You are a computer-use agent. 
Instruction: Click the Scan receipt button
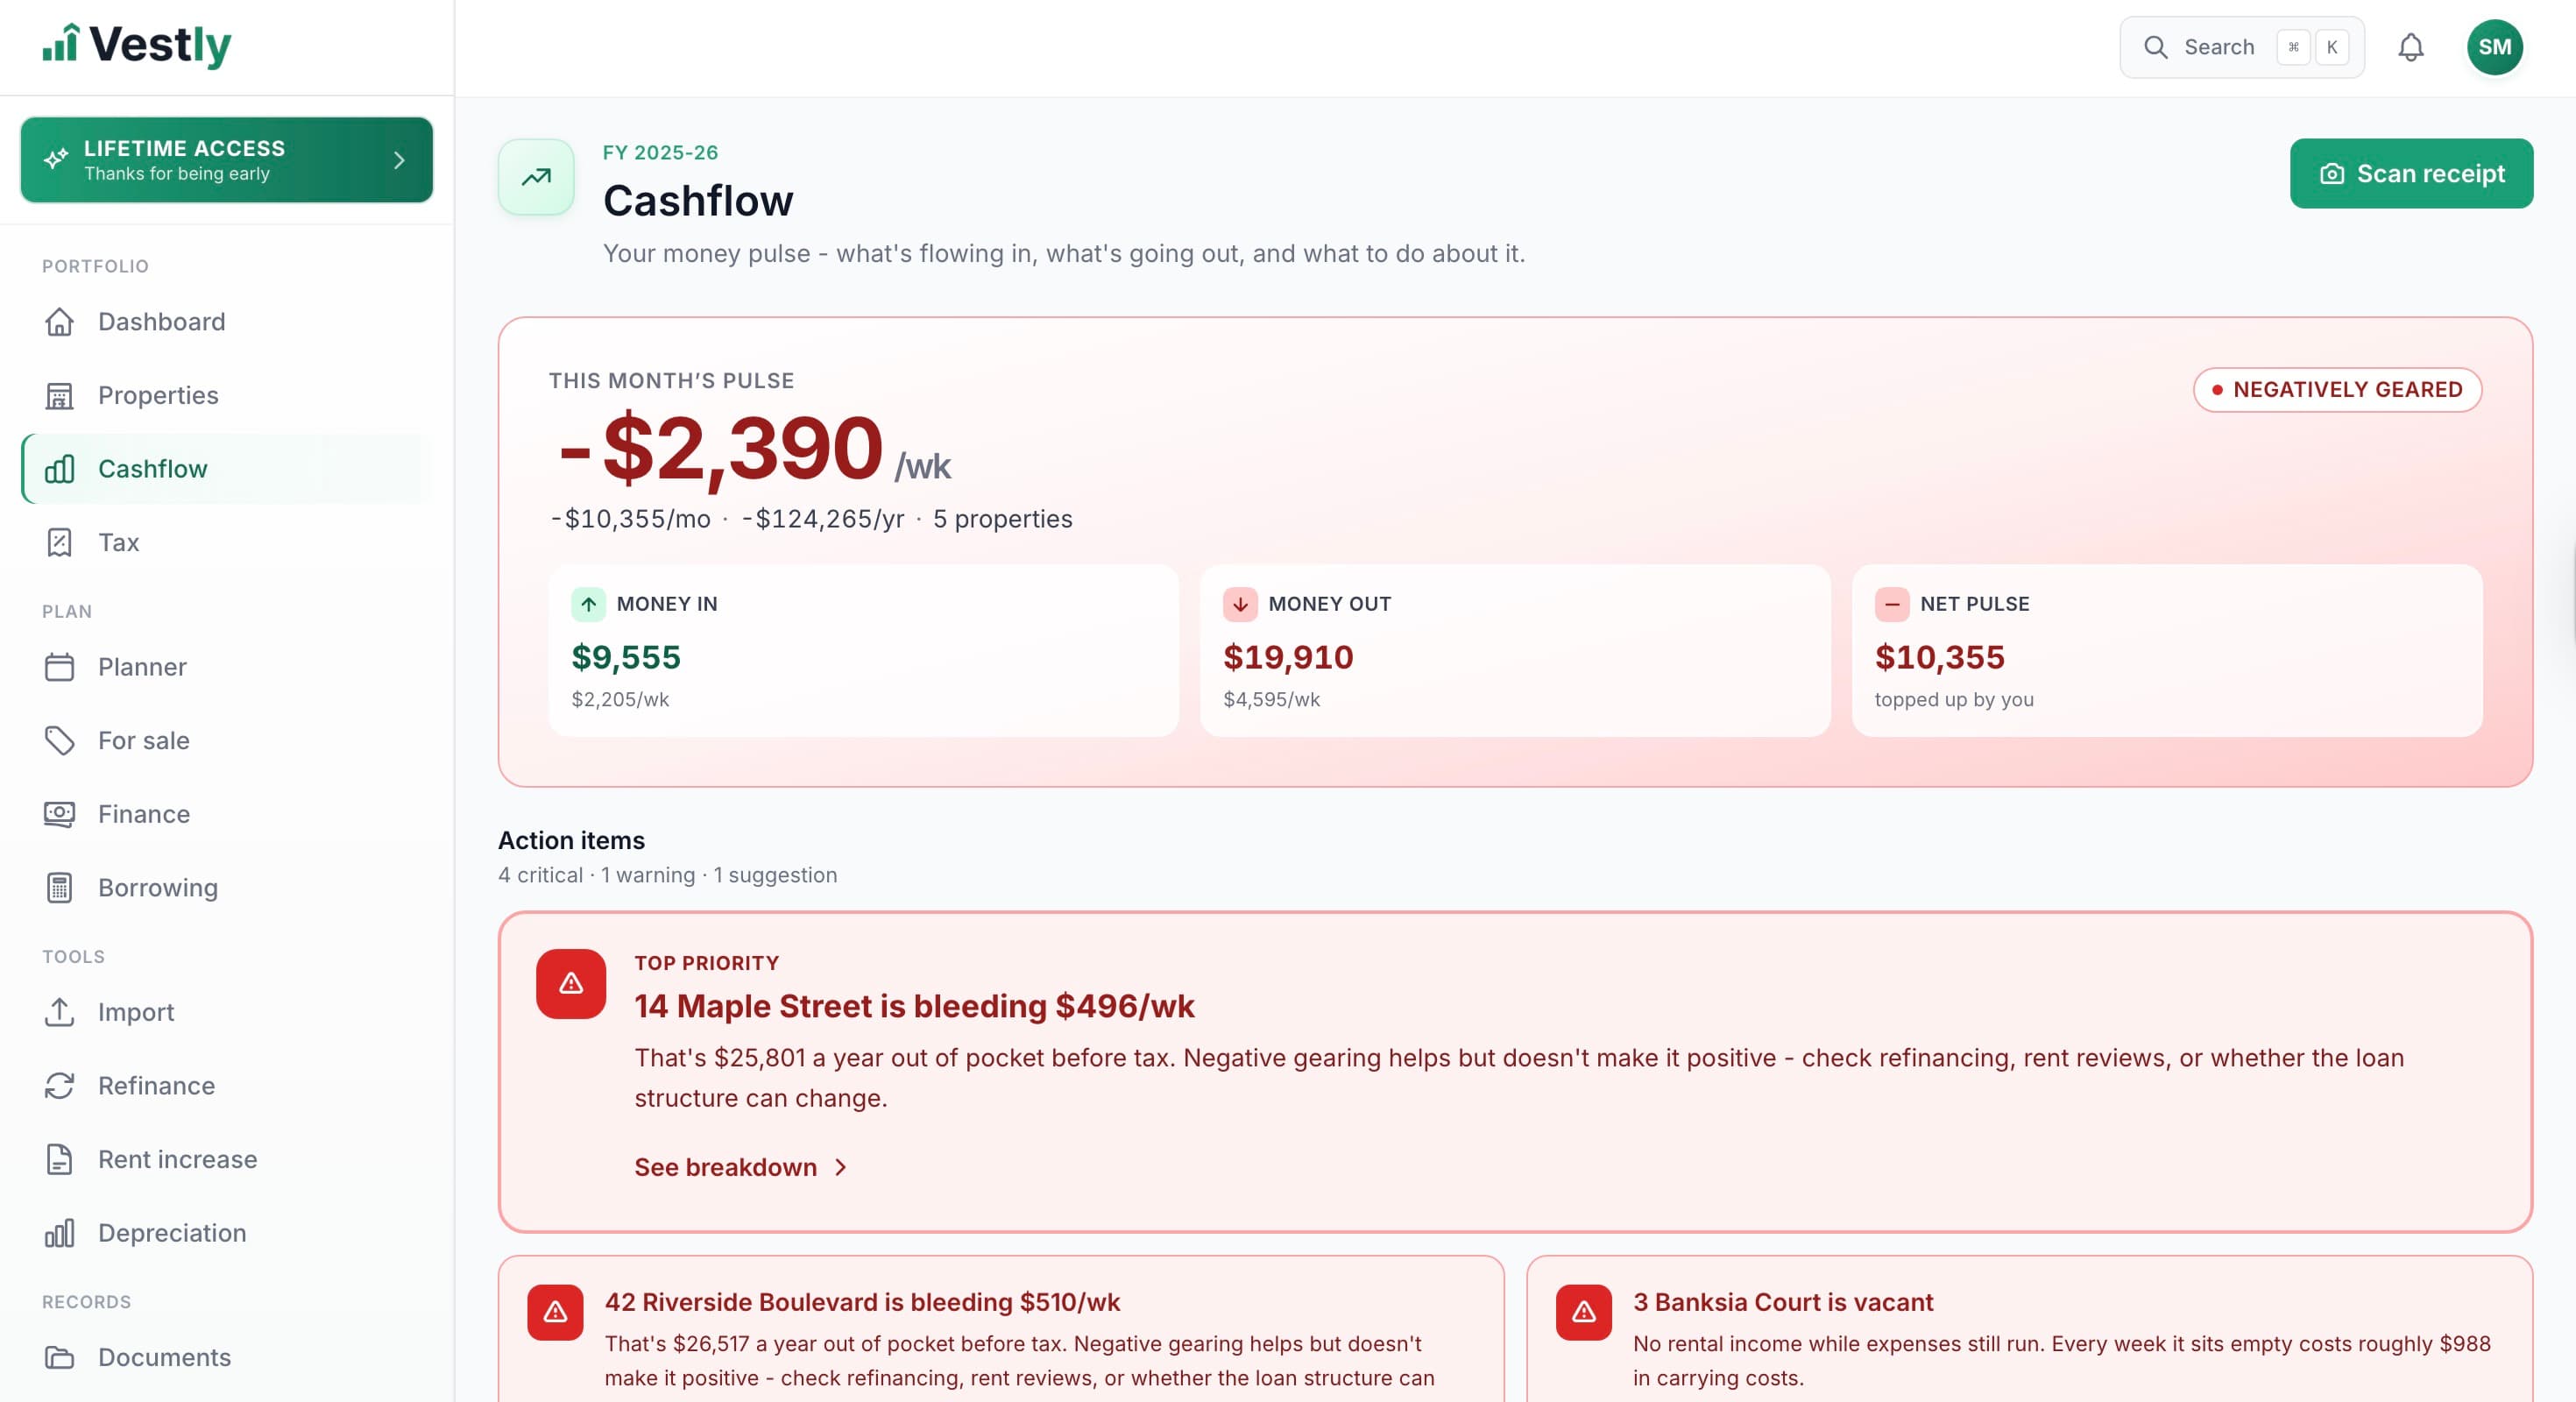pos(2411,174)
